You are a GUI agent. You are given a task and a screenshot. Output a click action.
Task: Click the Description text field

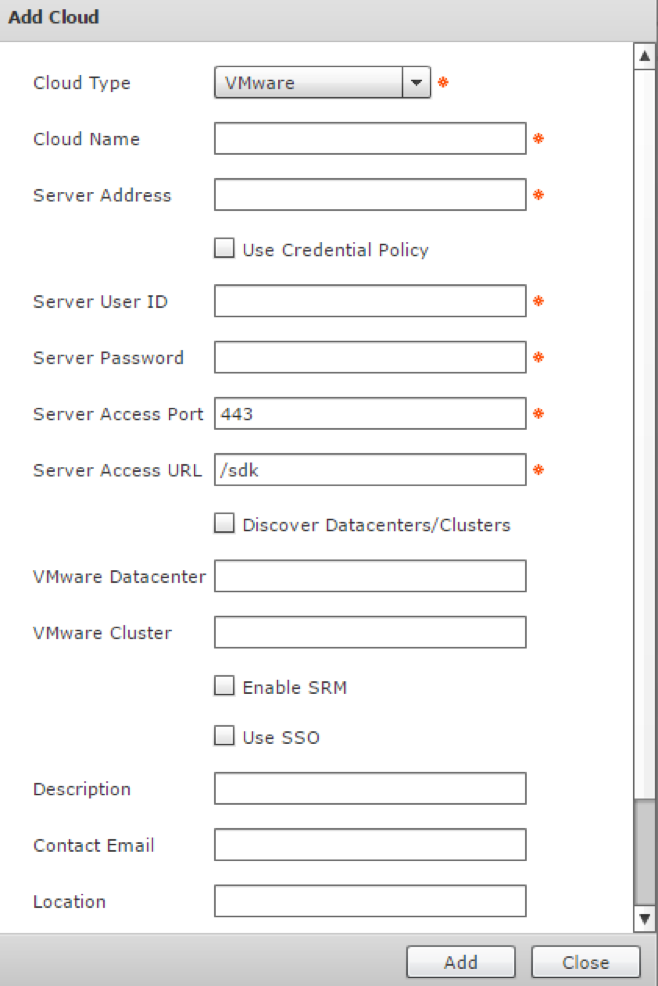coord(369,789)
